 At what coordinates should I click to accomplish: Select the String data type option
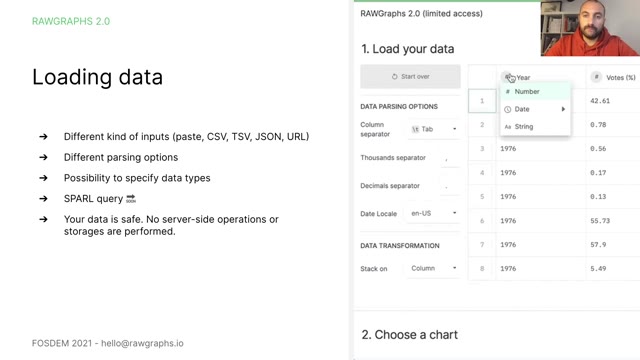535,127
